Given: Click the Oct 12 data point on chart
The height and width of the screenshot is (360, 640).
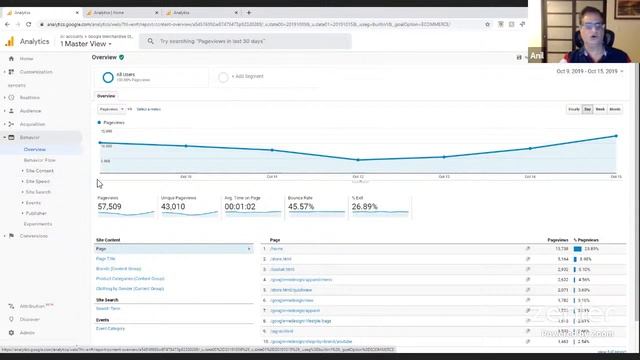Looking at the screenshot, I should (x=358, y=160).
